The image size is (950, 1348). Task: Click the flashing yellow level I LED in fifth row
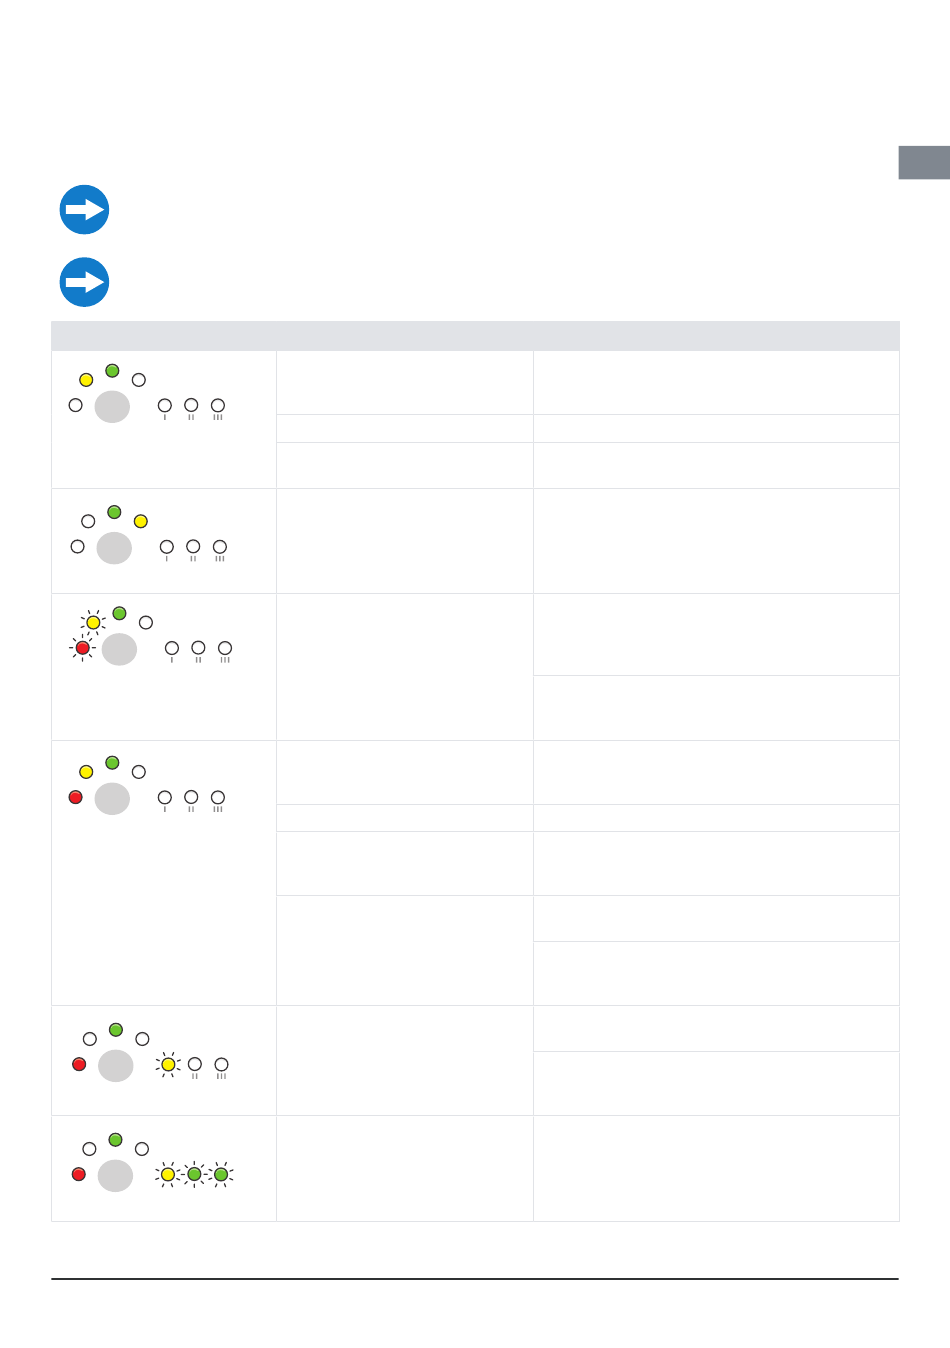[x=168, y=1065]
